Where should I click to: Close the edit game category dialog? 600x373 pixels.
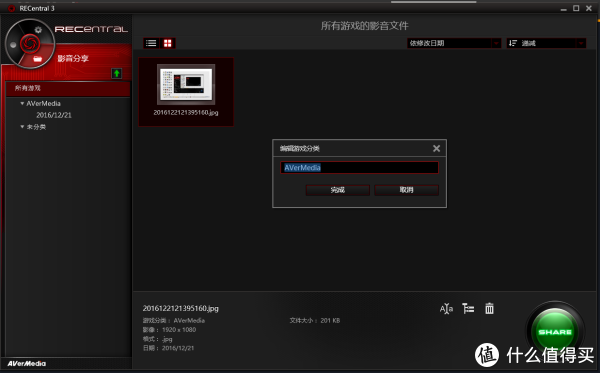point(436,148)
